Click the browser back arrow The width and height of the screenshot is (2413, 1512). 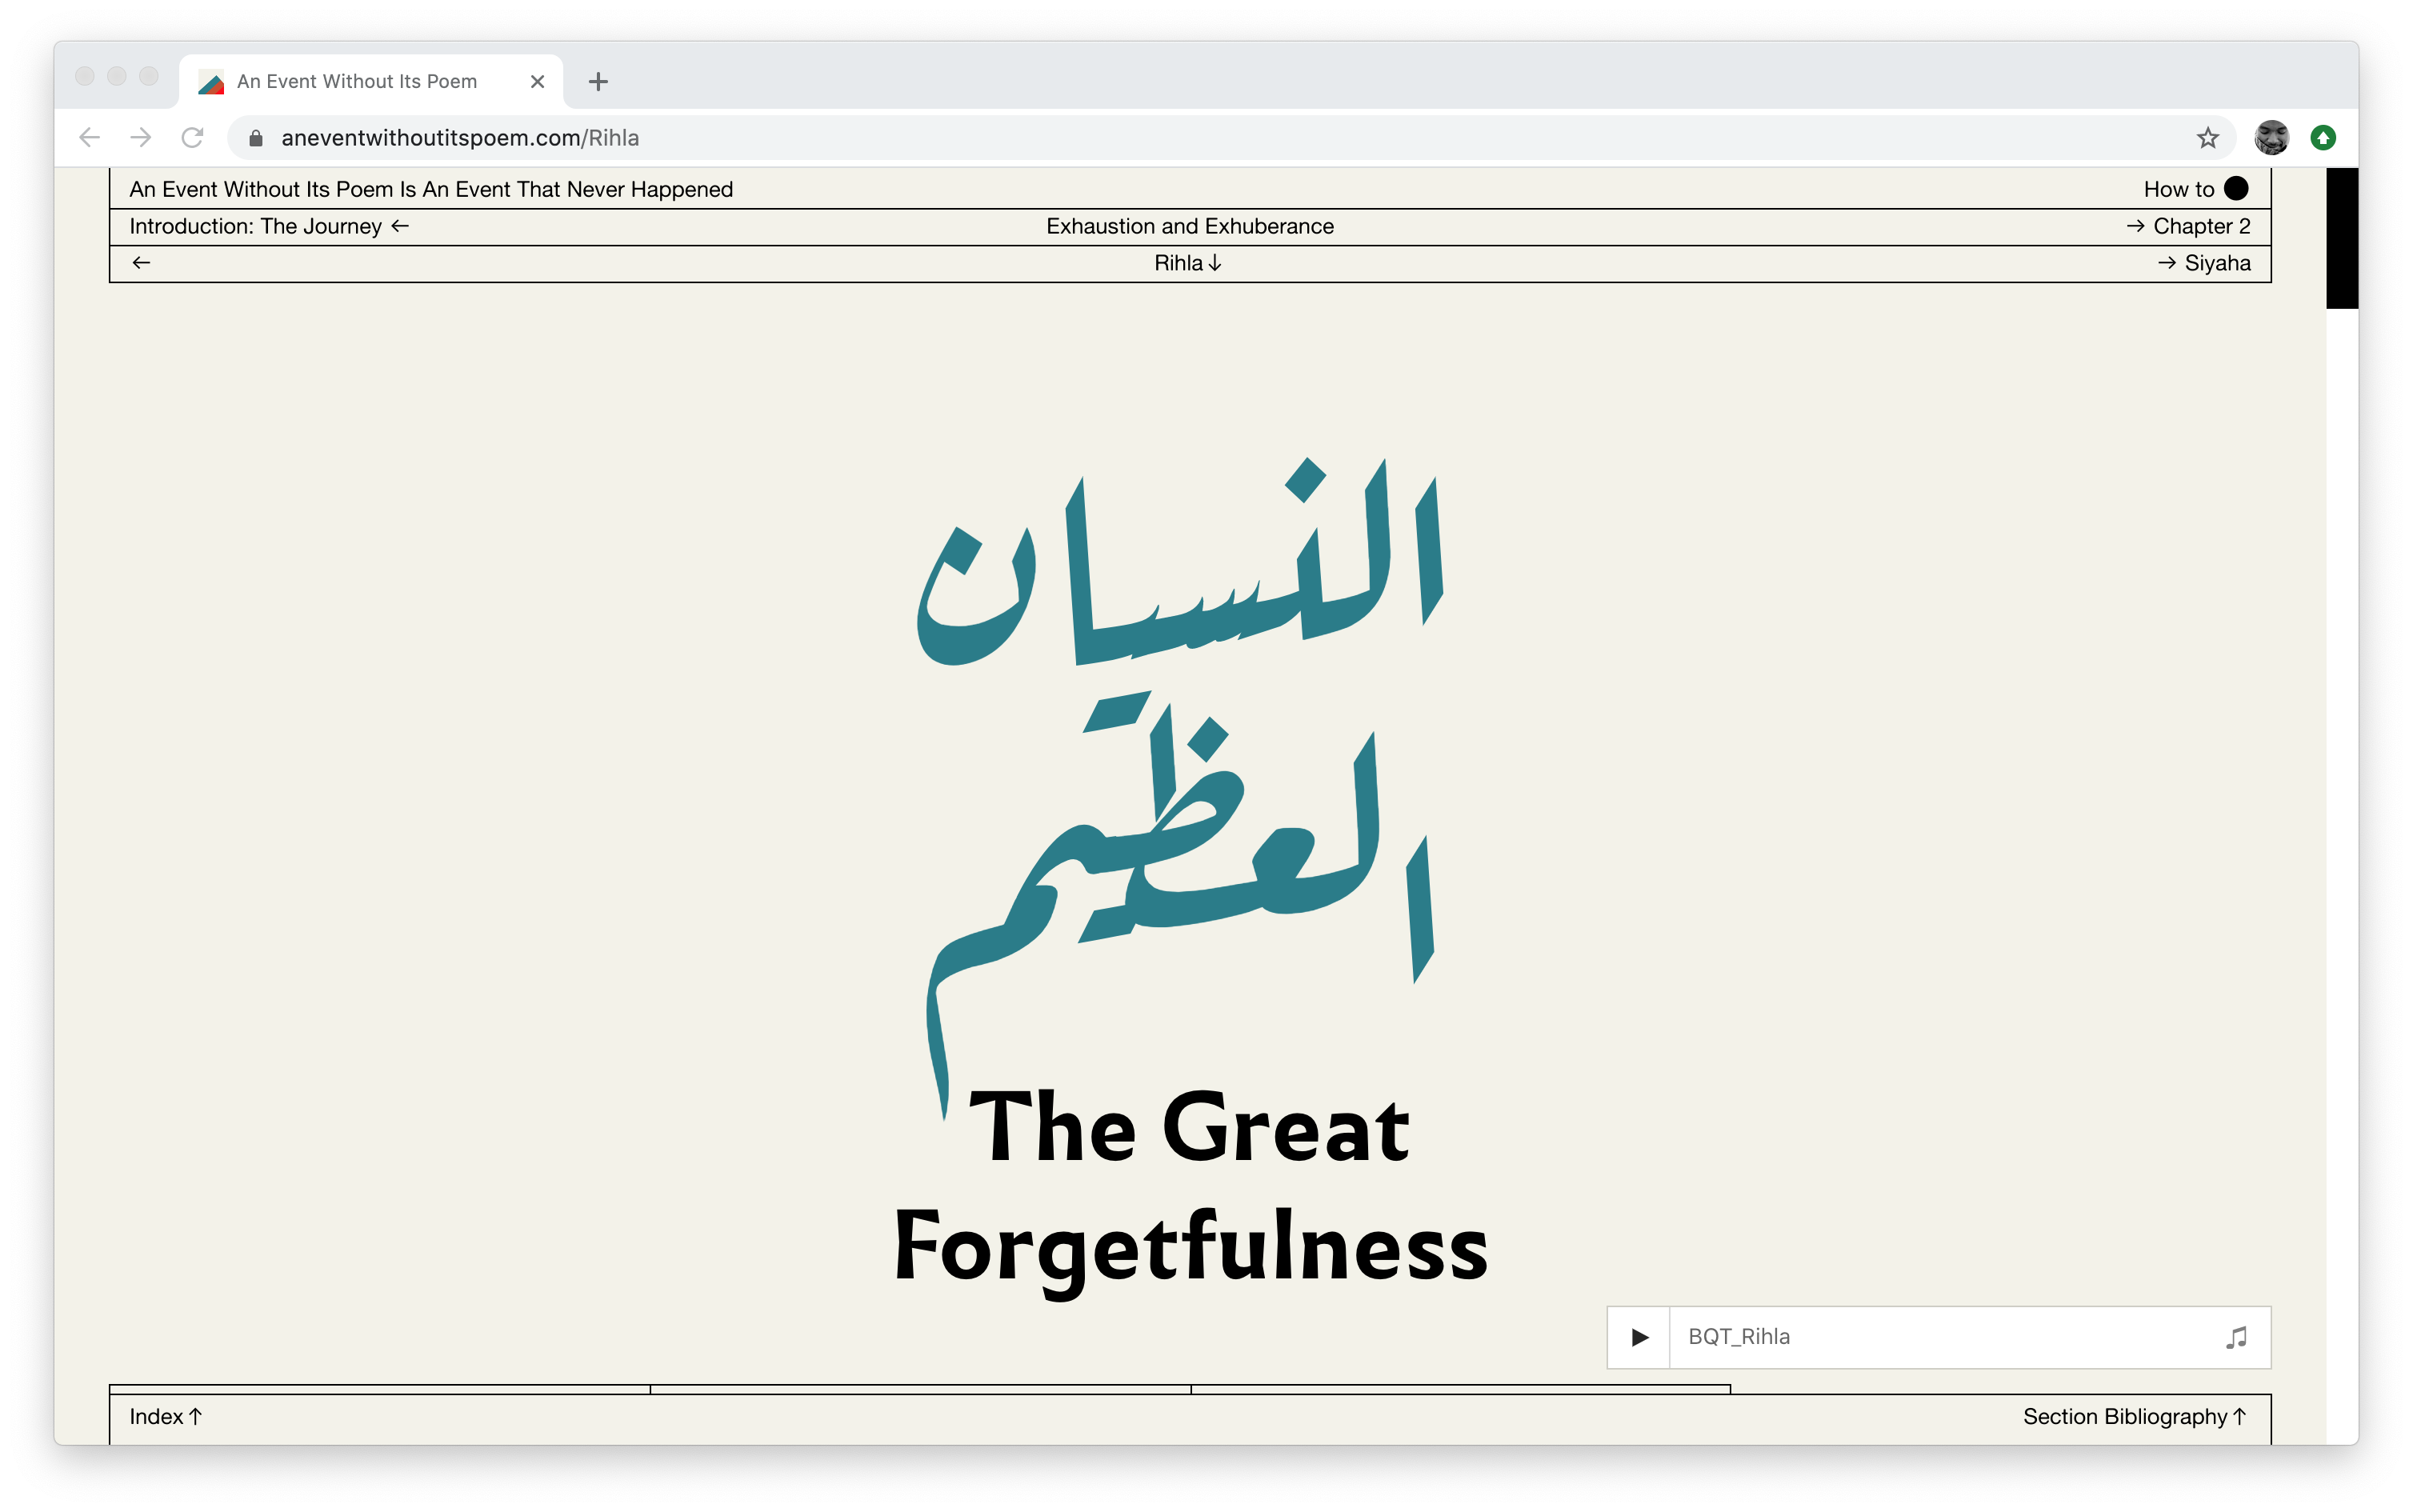click(x=89, y=137)
